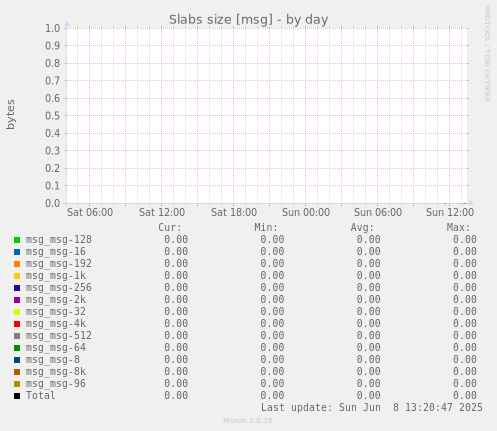
Task: Click the graph title Slabs size [msg]
Action: coord(221,20)
